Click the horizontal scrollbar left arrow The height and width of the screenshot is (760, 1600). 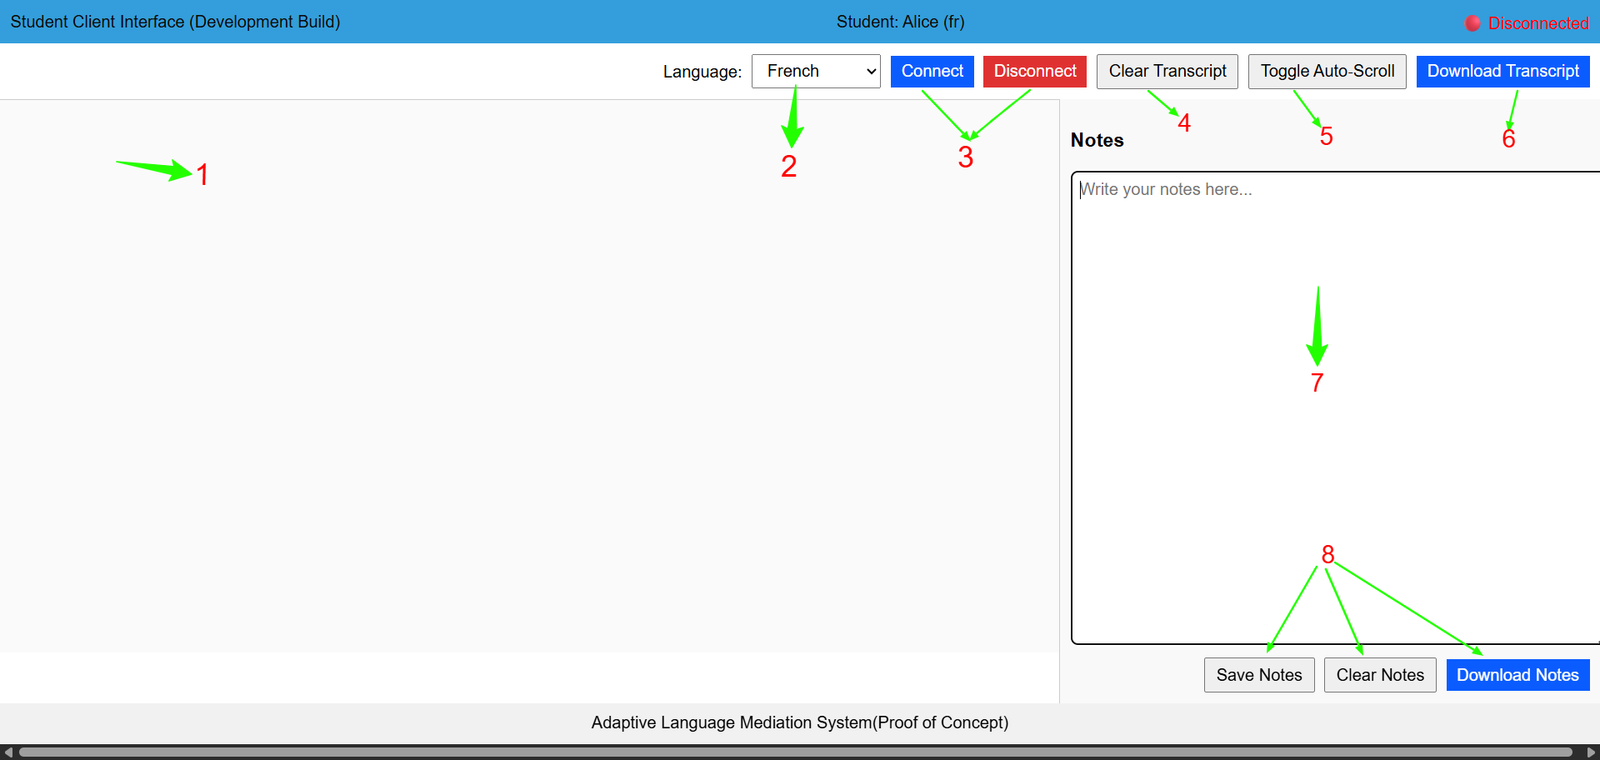click(8, 752)
